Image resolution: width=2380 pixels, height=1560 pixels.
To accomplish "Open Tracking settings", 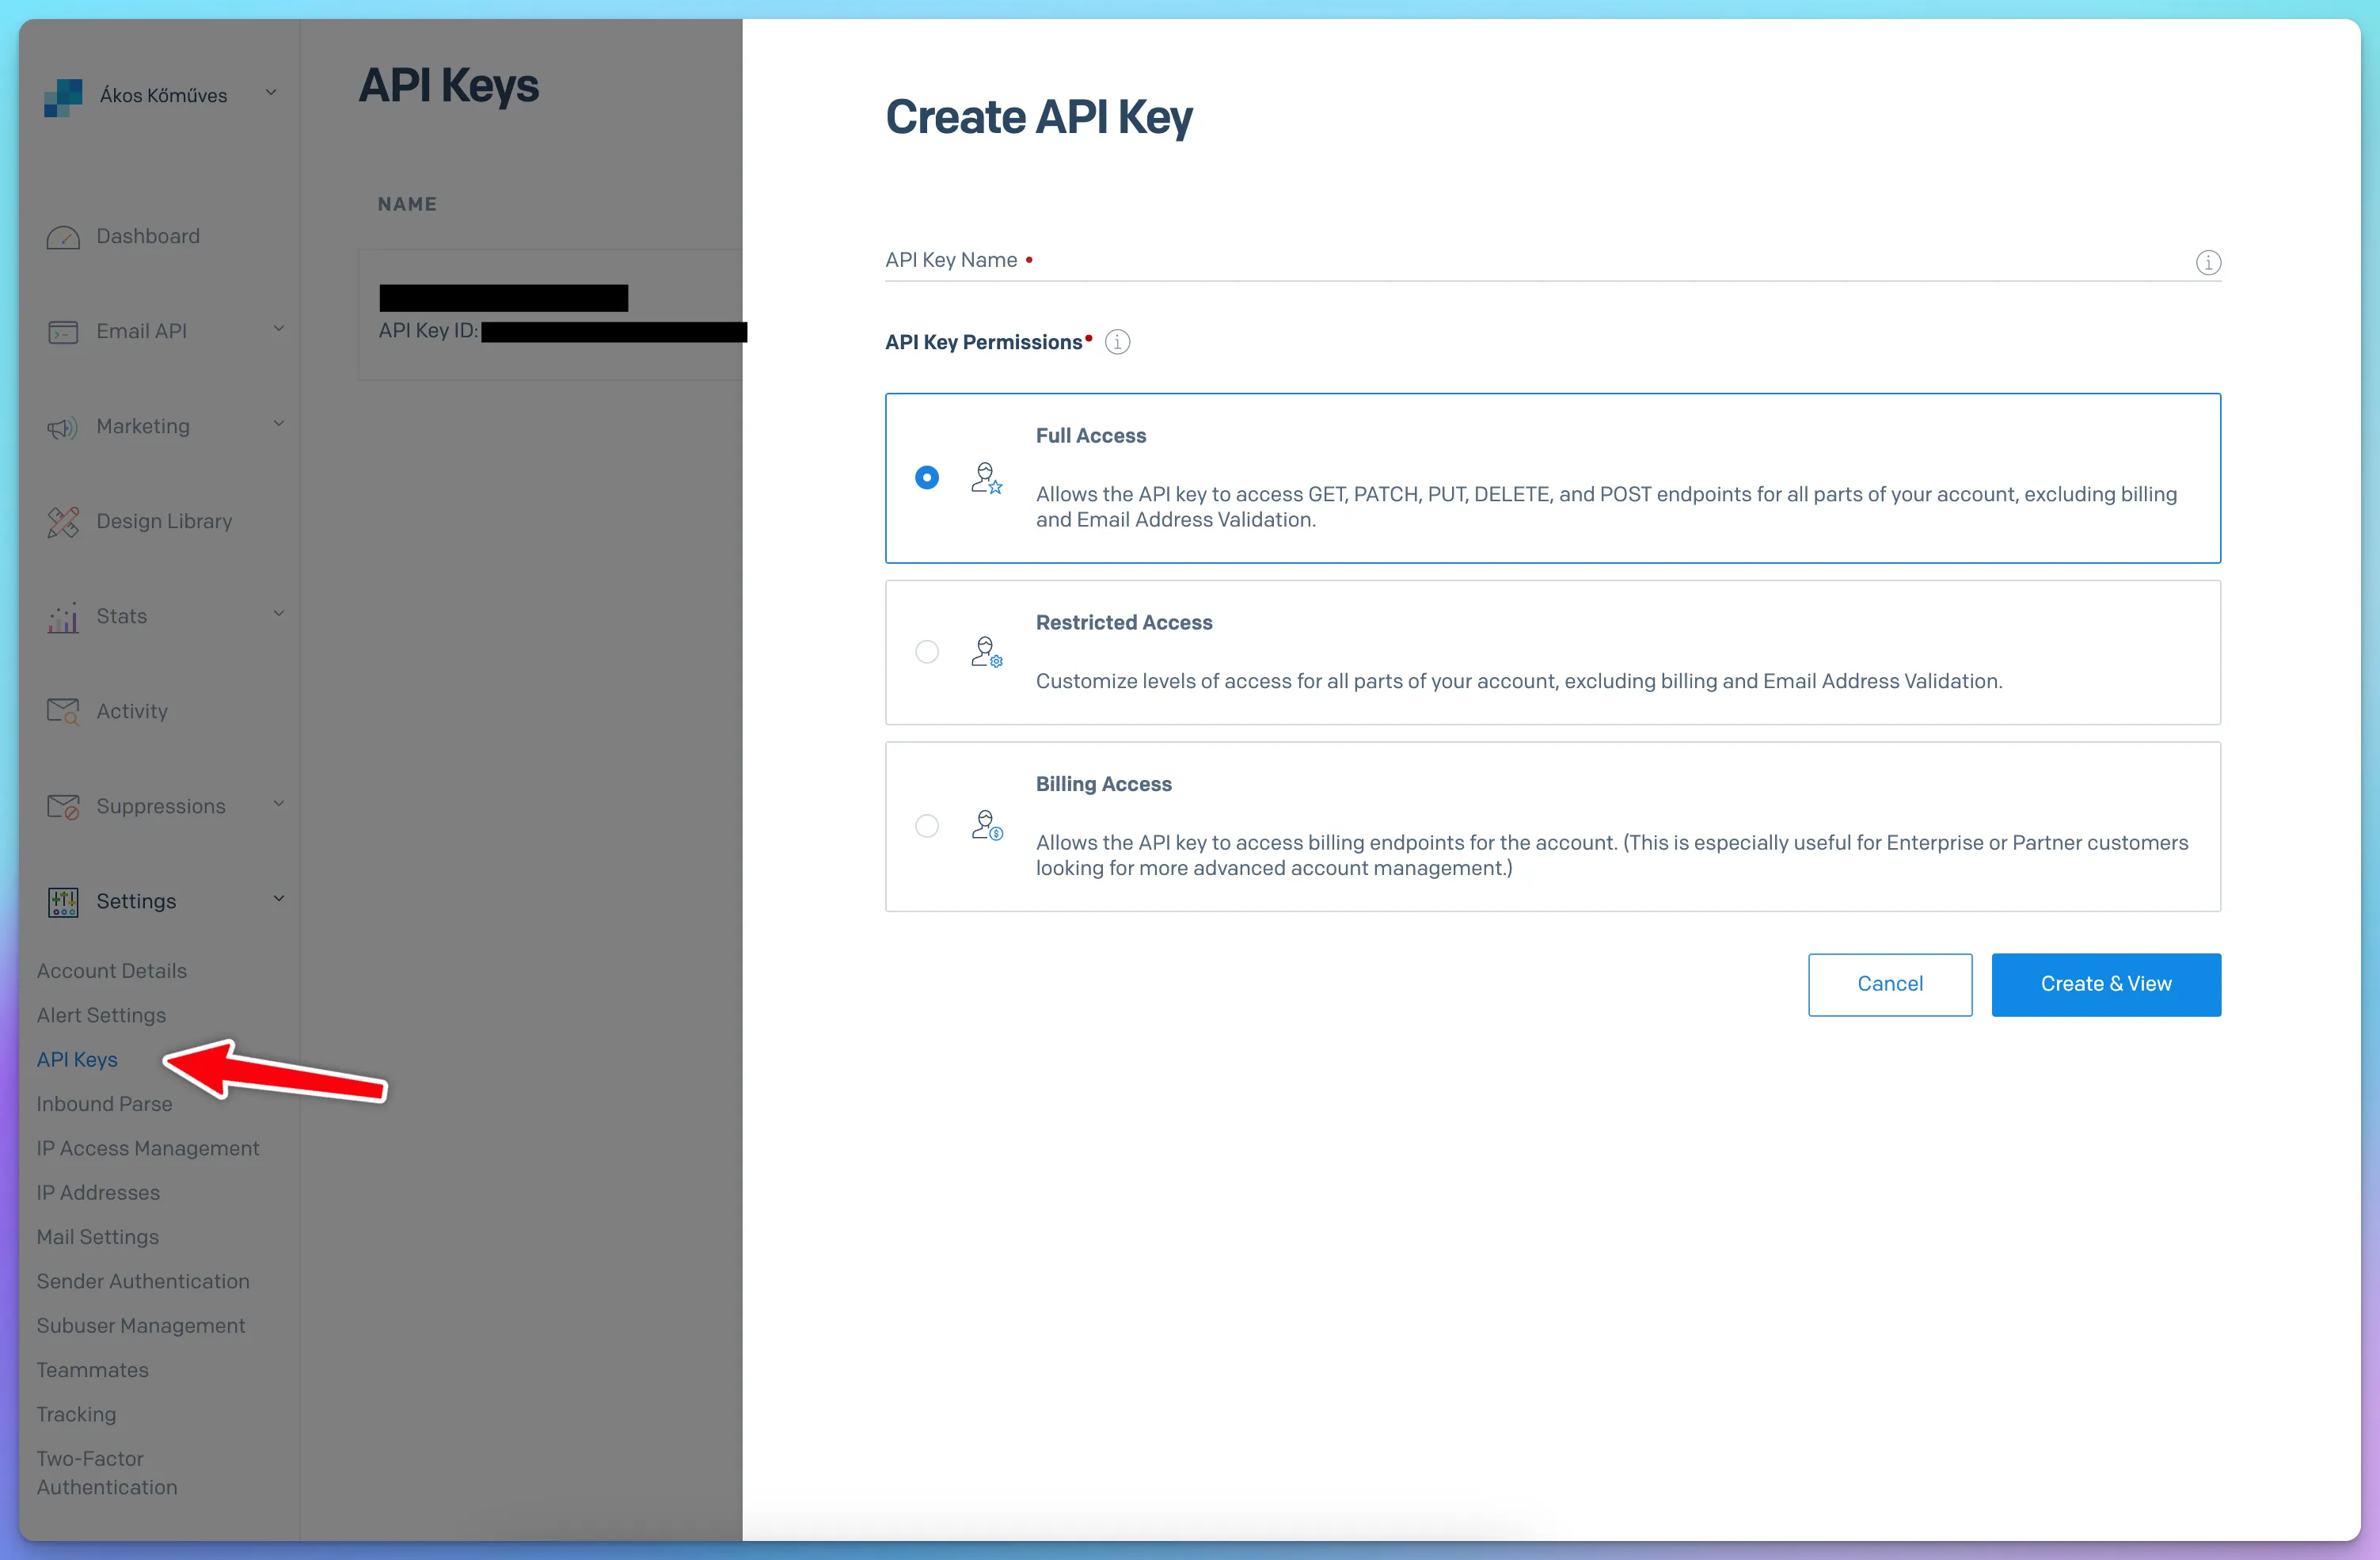I will point(76,1414).
